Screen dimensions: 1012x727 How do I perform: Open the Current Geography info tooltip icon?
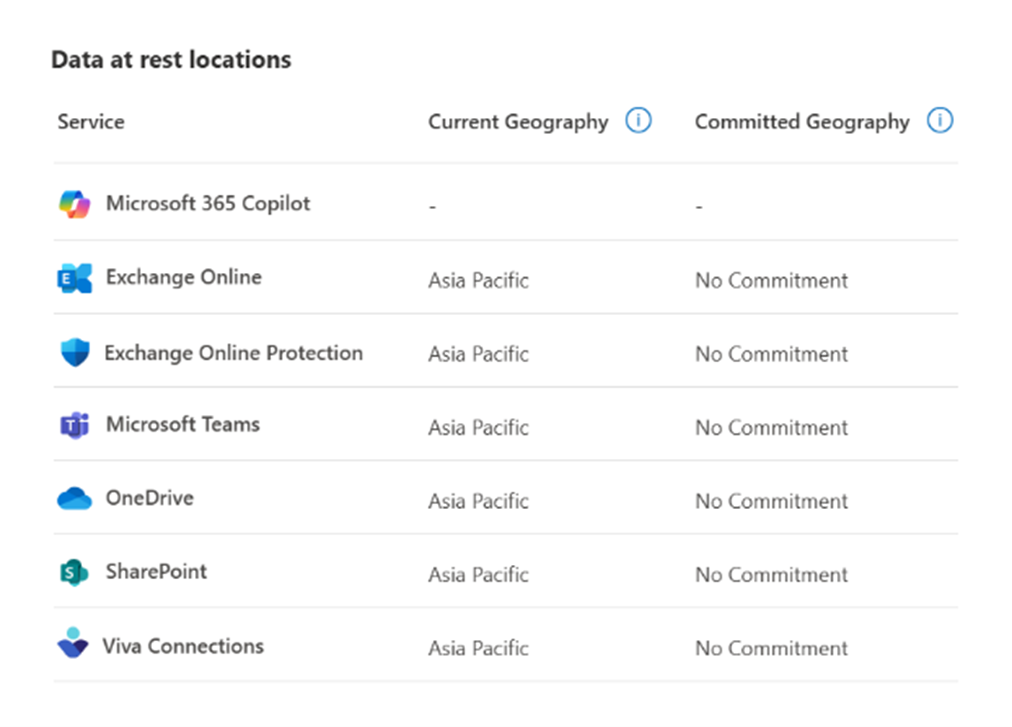pyautogui.click(x=639, y=120)
